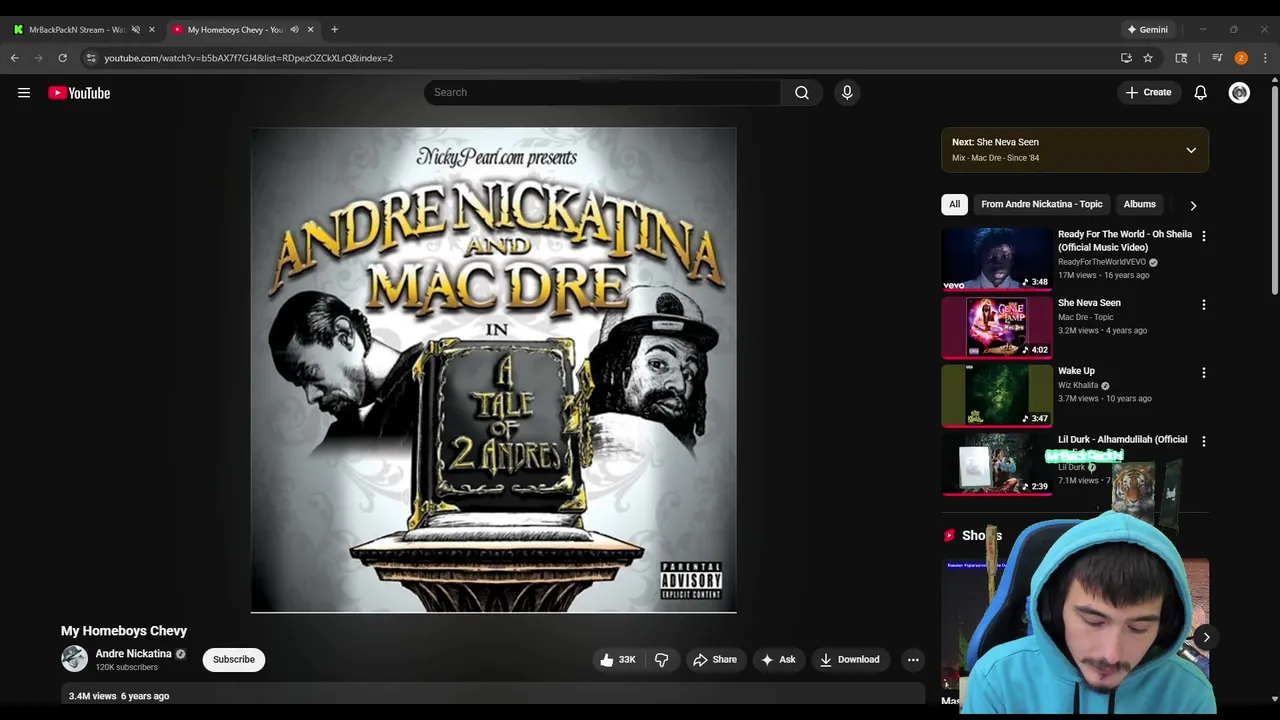Open the Chrome profile avatar
The width and height of the screenshot is (1280, 720).
coord(1241,58)
